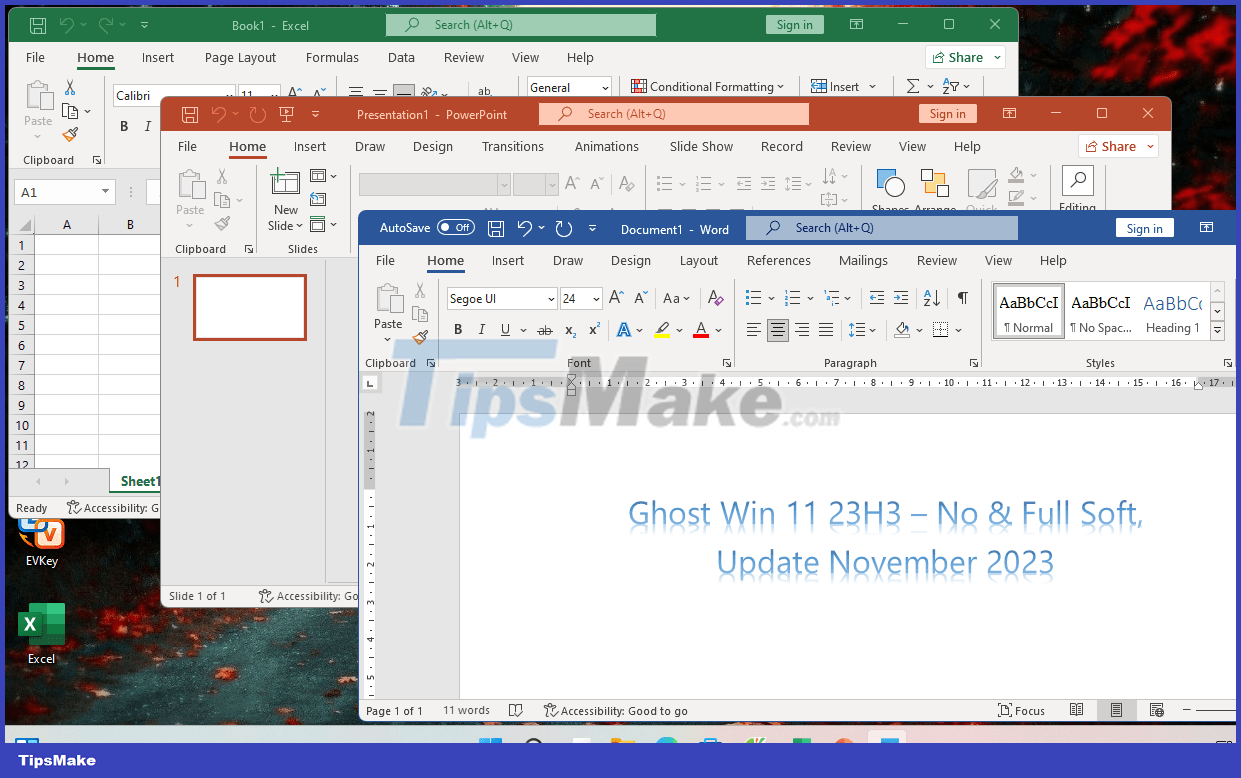
Task: Turn on AutoSave in Word
Action: tap(456, 227)
